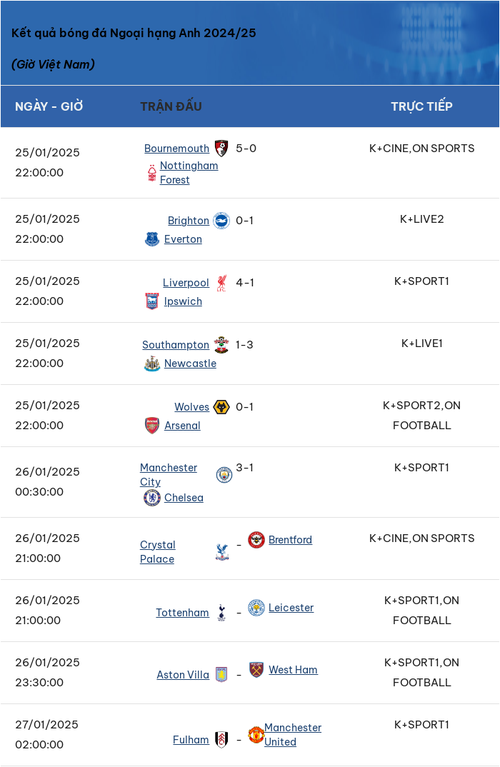
Task: Open the Tottenham team link
Action: coord(182,612)
